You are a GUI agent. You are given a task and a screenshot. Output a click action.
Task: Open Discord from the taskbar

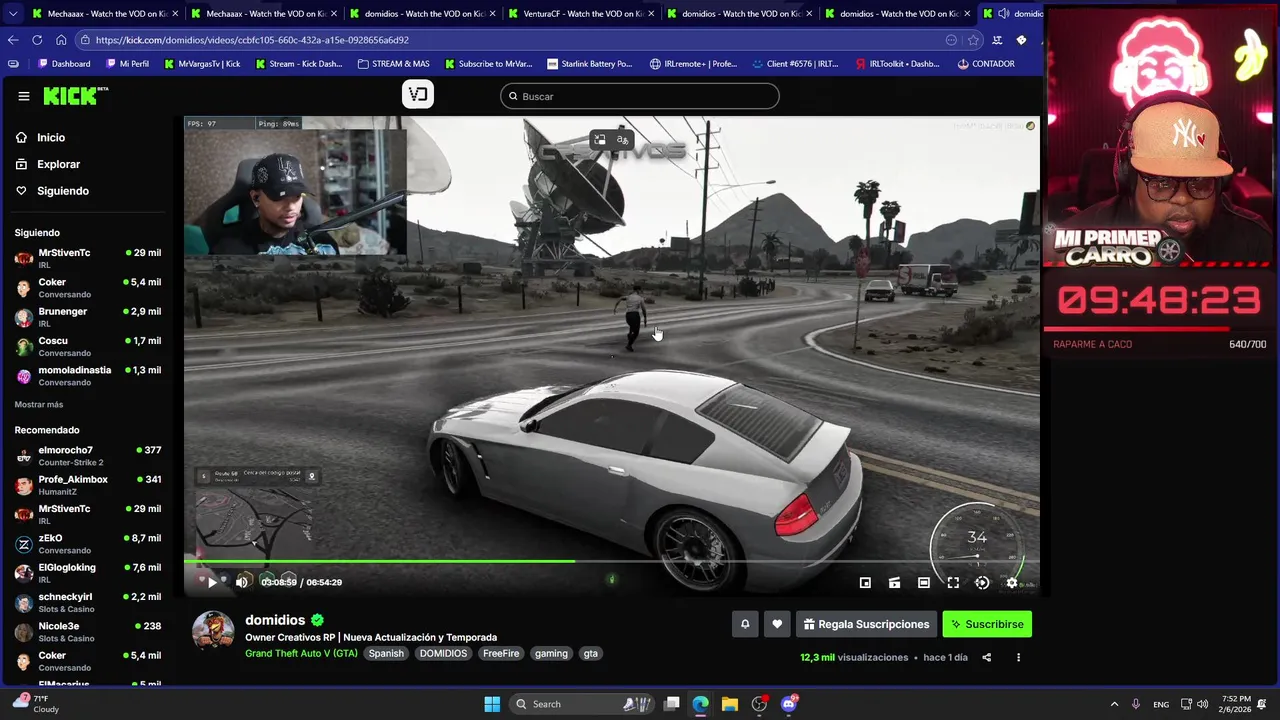coord(789,704)
